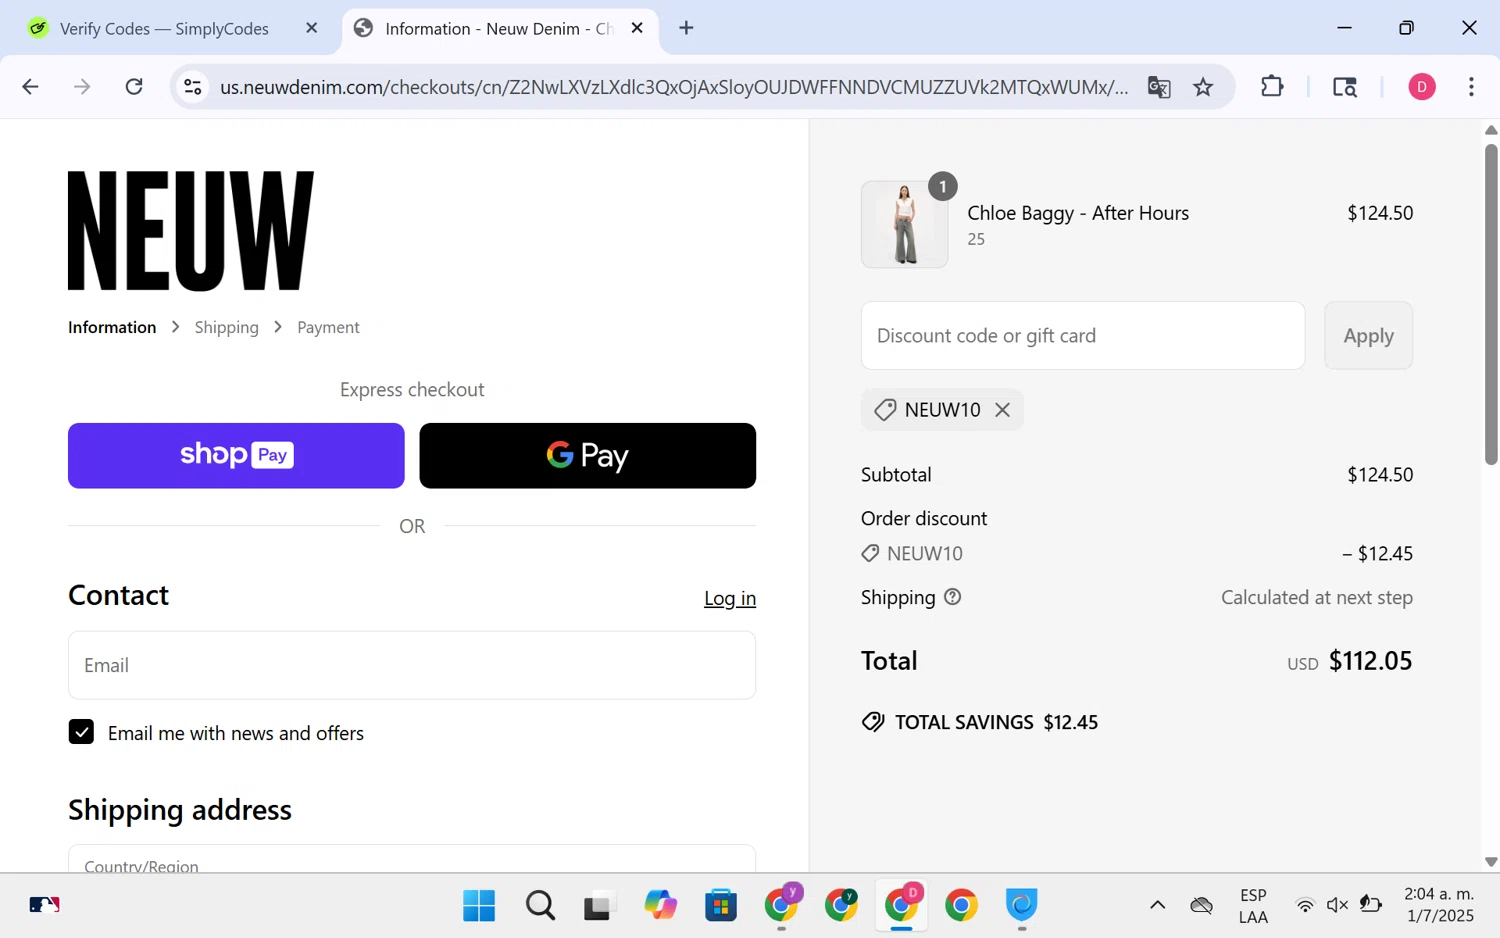Pay with Google Pay express checkout

[x=588, y=456]
